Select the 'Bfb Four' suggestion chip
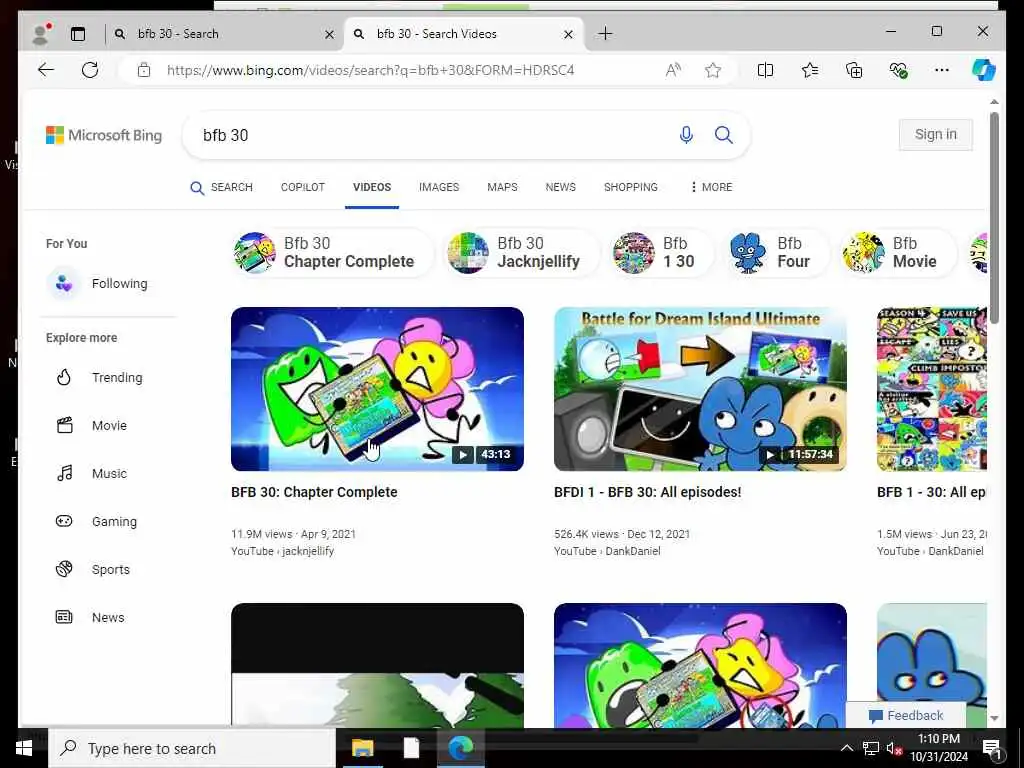The height and width of the screenshot is (768, 1024). (x=777, y=252)
